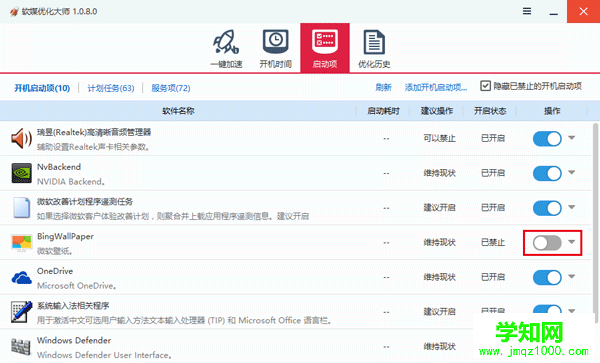This screenshot has width=600, height=363.
Task: Toggle the 系统输入法相关程序 switch
Action: (x=547, y=309)
